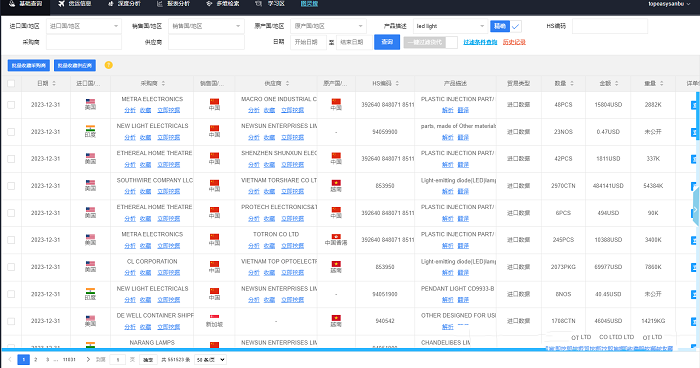Click the India flag in NEW LIGHT ELECTRICALS row
Image resolution: width=700 pixels, height=368 pixels.
click(90, 128)
